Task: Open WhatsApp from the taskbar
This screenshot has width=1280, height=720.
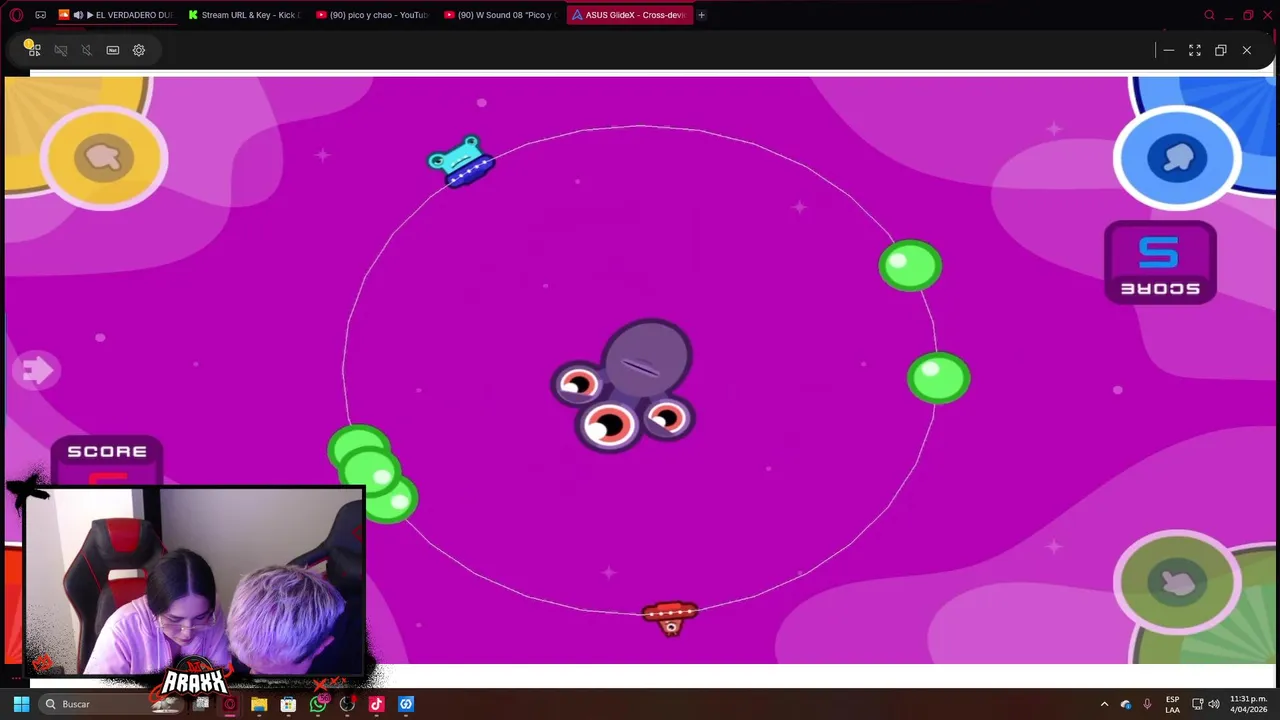Action: 318,704
